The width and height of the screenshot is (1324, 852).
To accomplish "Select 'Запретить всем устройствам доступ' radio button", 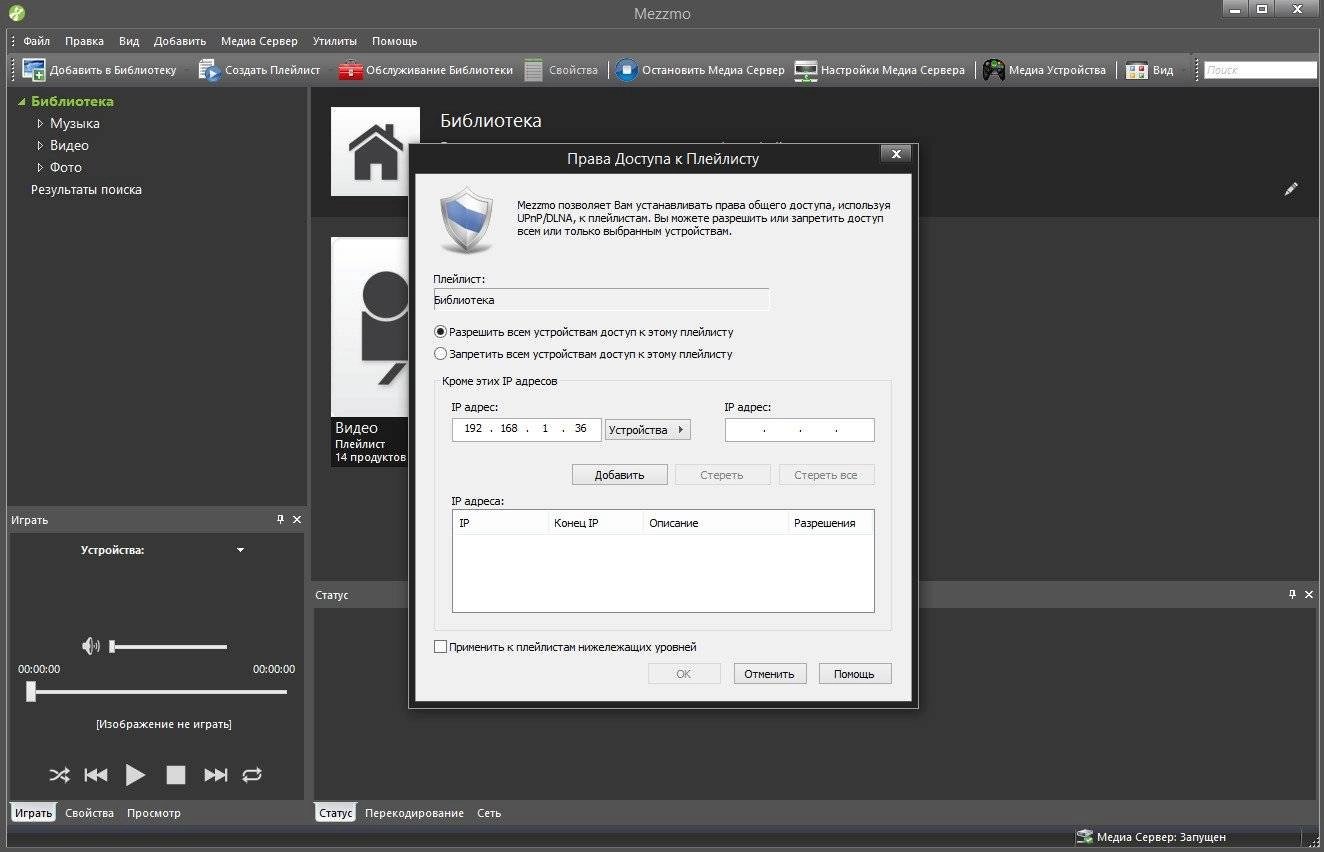I will click(441, 354).
